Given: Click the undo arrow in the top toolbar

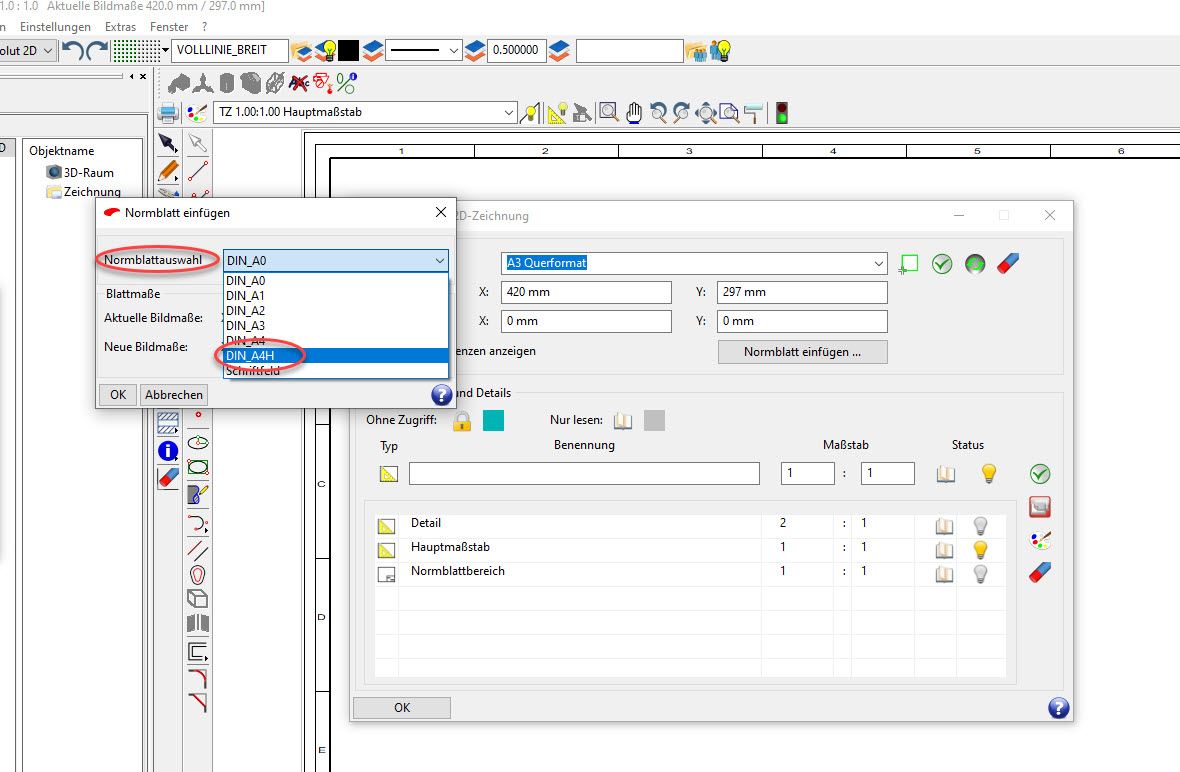Looking at the screenshot, I should (72, 51).
